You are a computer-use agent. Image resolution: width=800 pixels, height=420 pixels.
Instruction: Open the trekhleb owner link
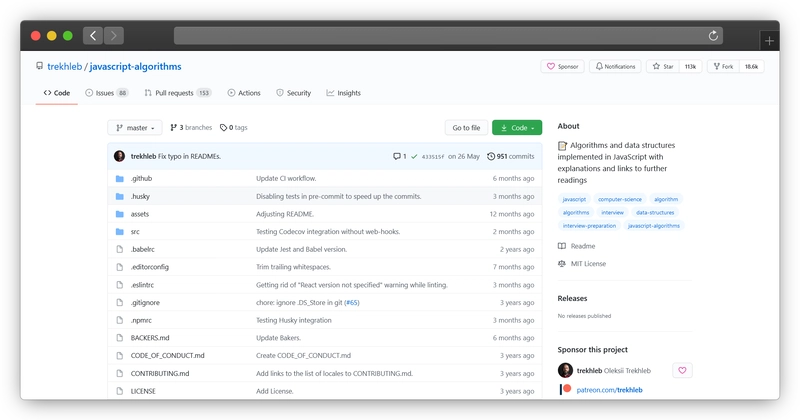pos(64,66)
